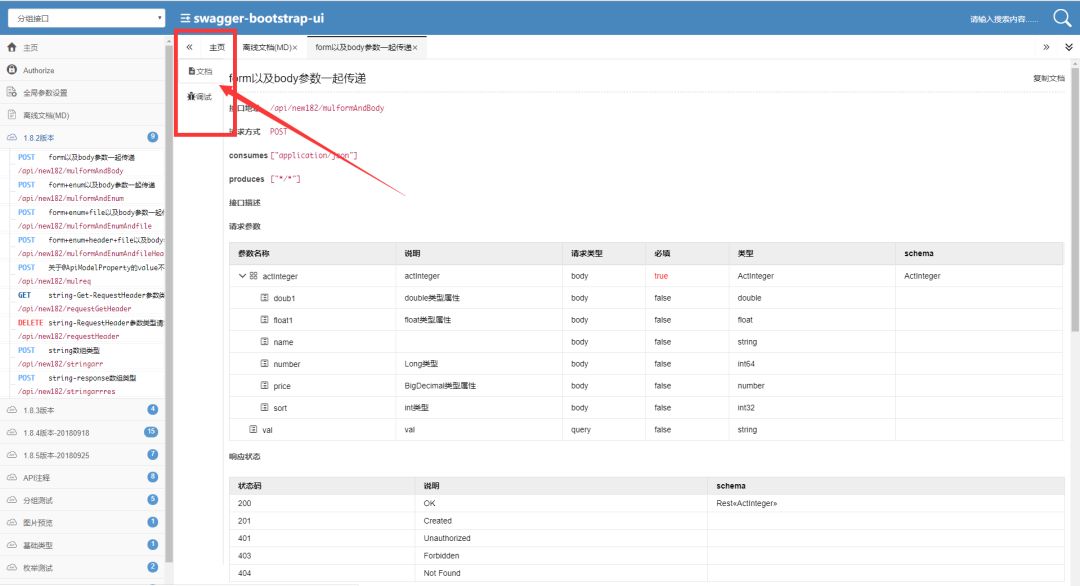Click the val parameter field icon
This screenshot has width=1080, height=586.
point(253,429)
